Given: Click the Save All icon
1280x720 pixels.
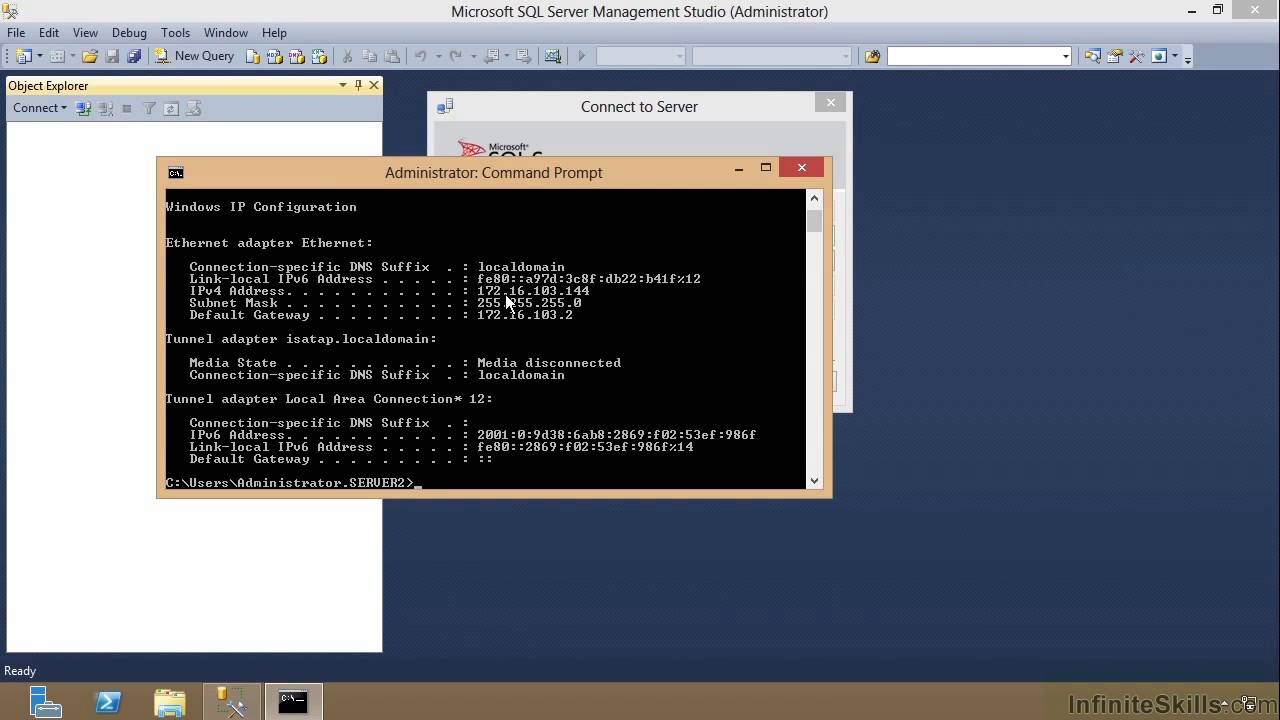Looking at the screenshot, I should pyautogui.click(x=134, y=57).
